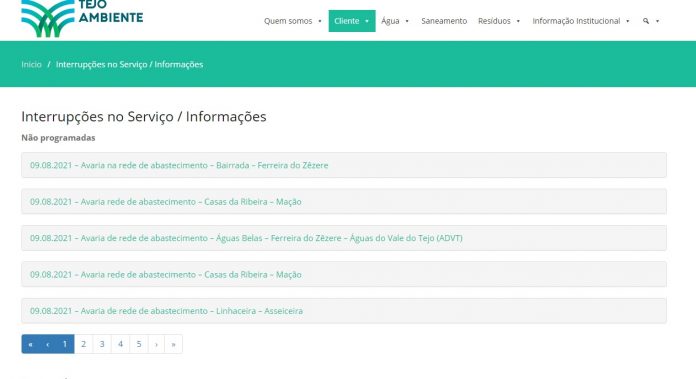Image resolution: width=696 pixels, height=379 pixels.
Task: Click the Início breadcrumb link
Action: coord(32,64)
